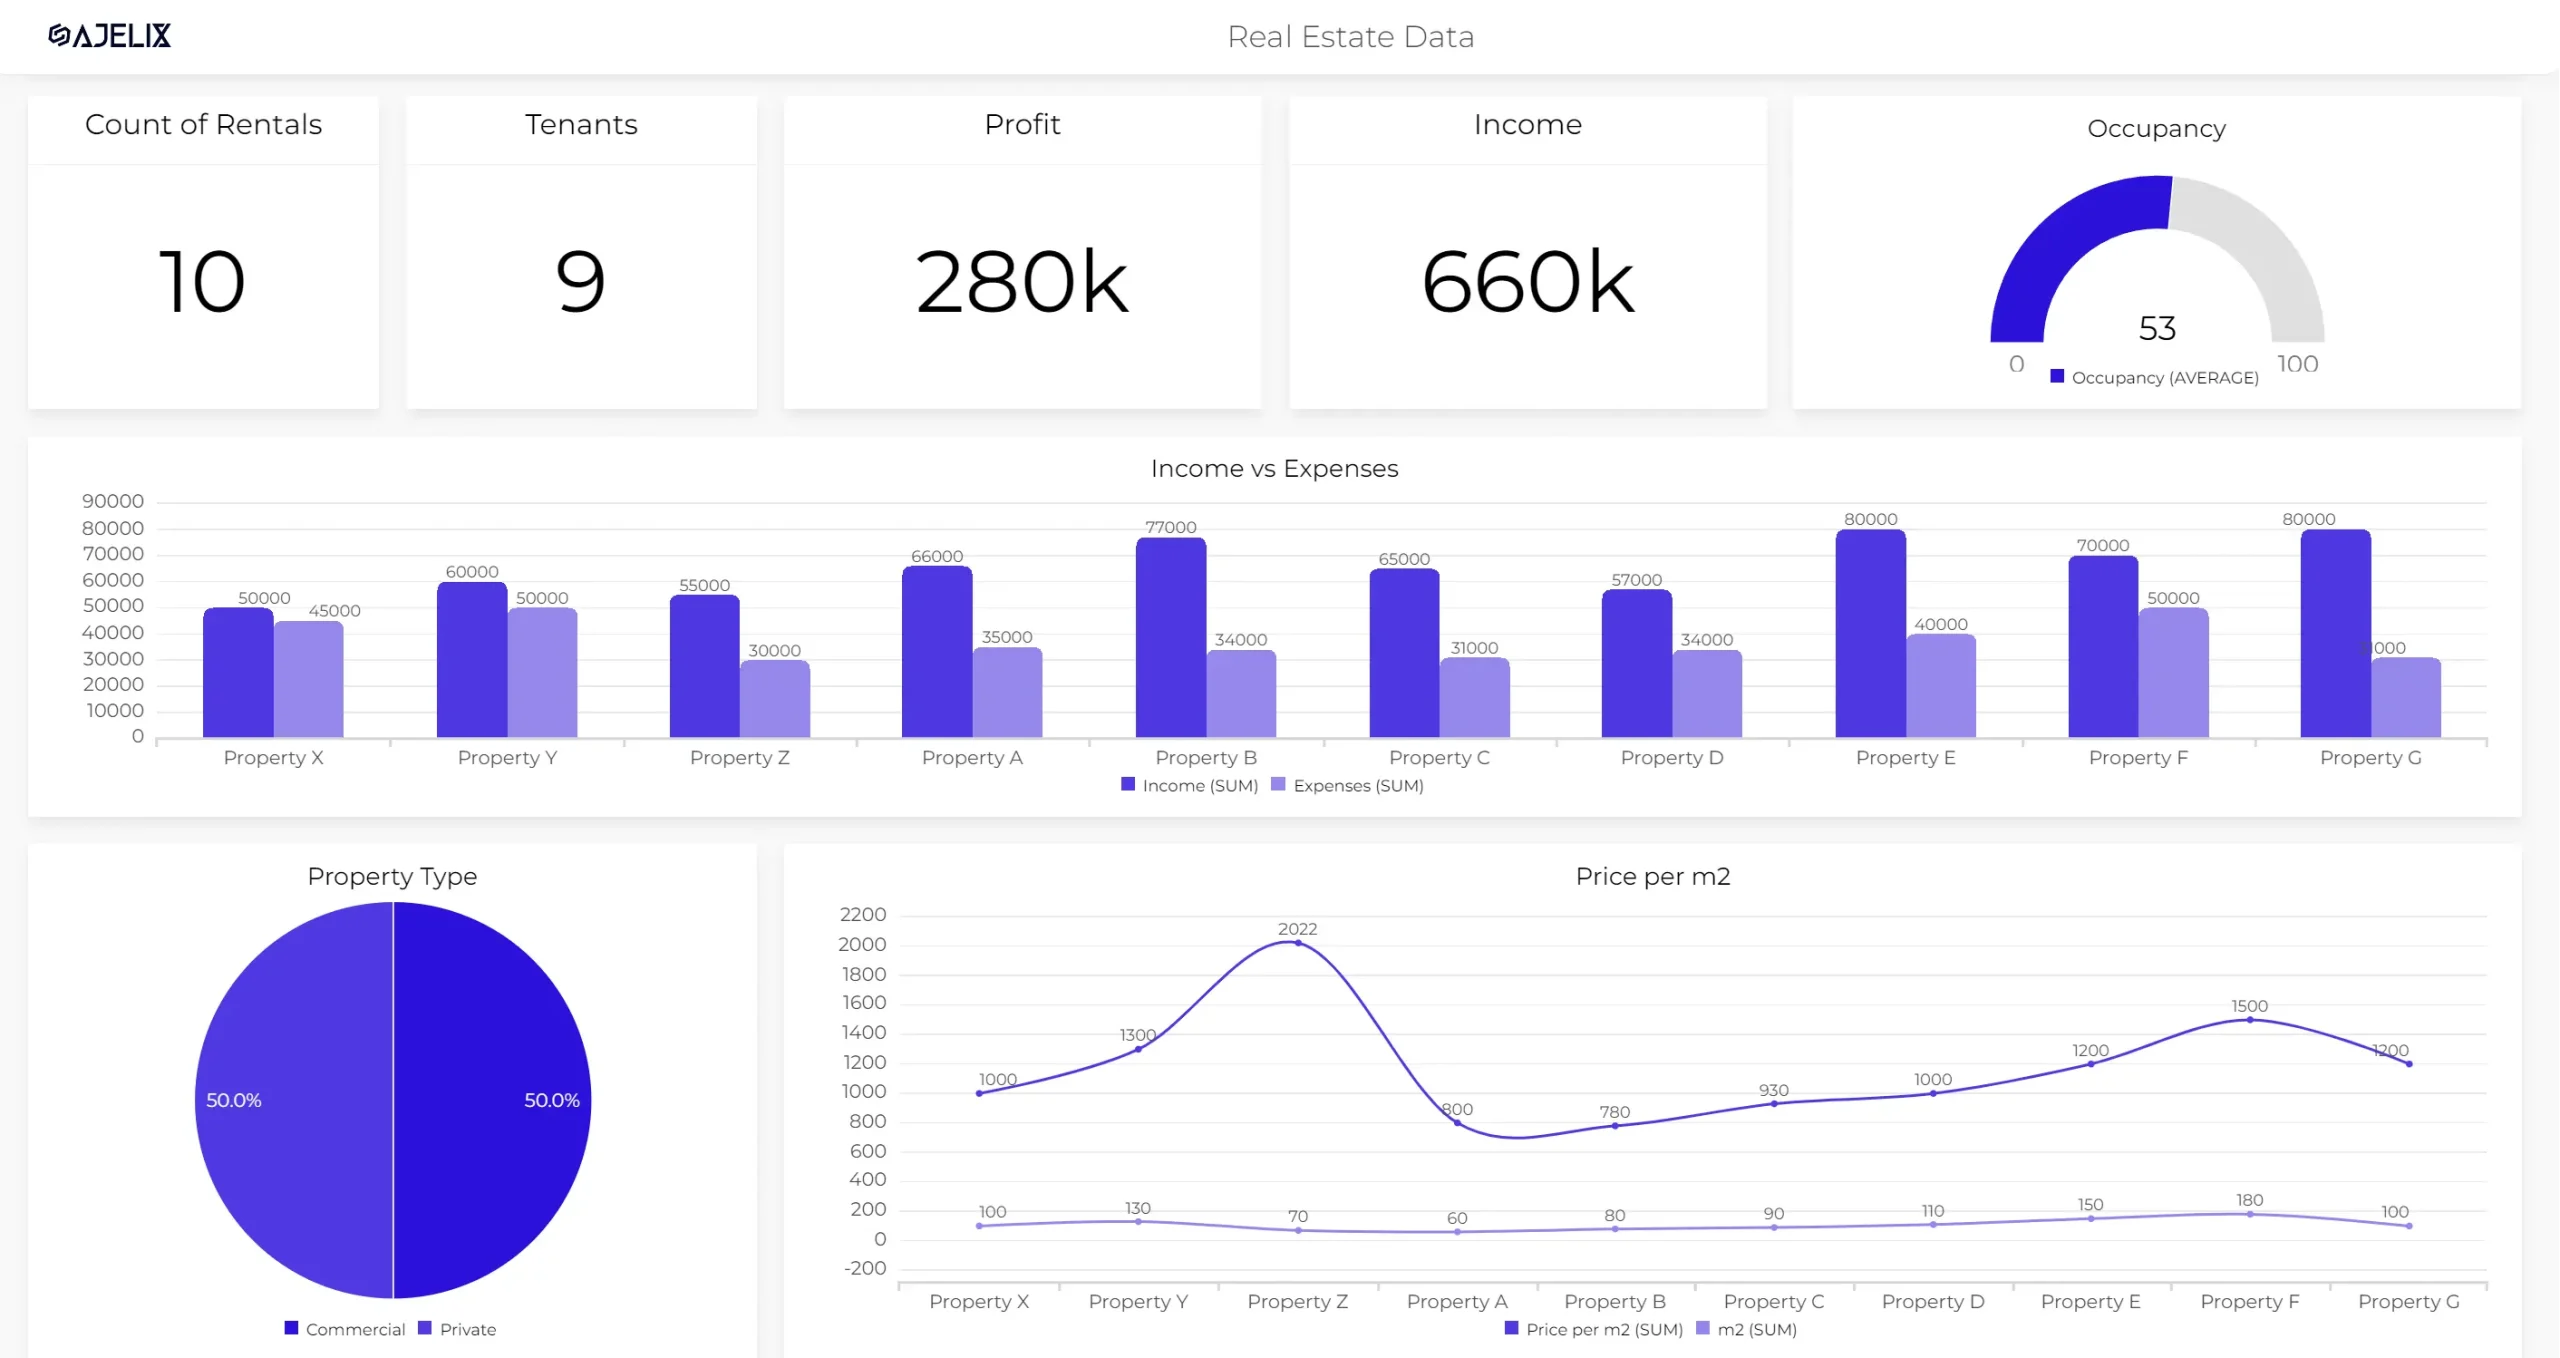Click the Count of Rentals card
This screenshot has height=1358, width=2560.
203,282
